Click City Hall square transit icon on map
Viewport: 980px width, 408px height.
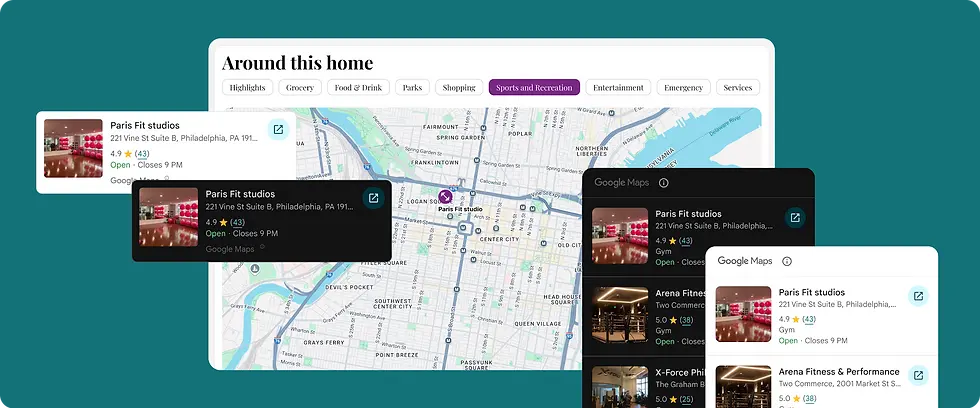coord(463,228)
